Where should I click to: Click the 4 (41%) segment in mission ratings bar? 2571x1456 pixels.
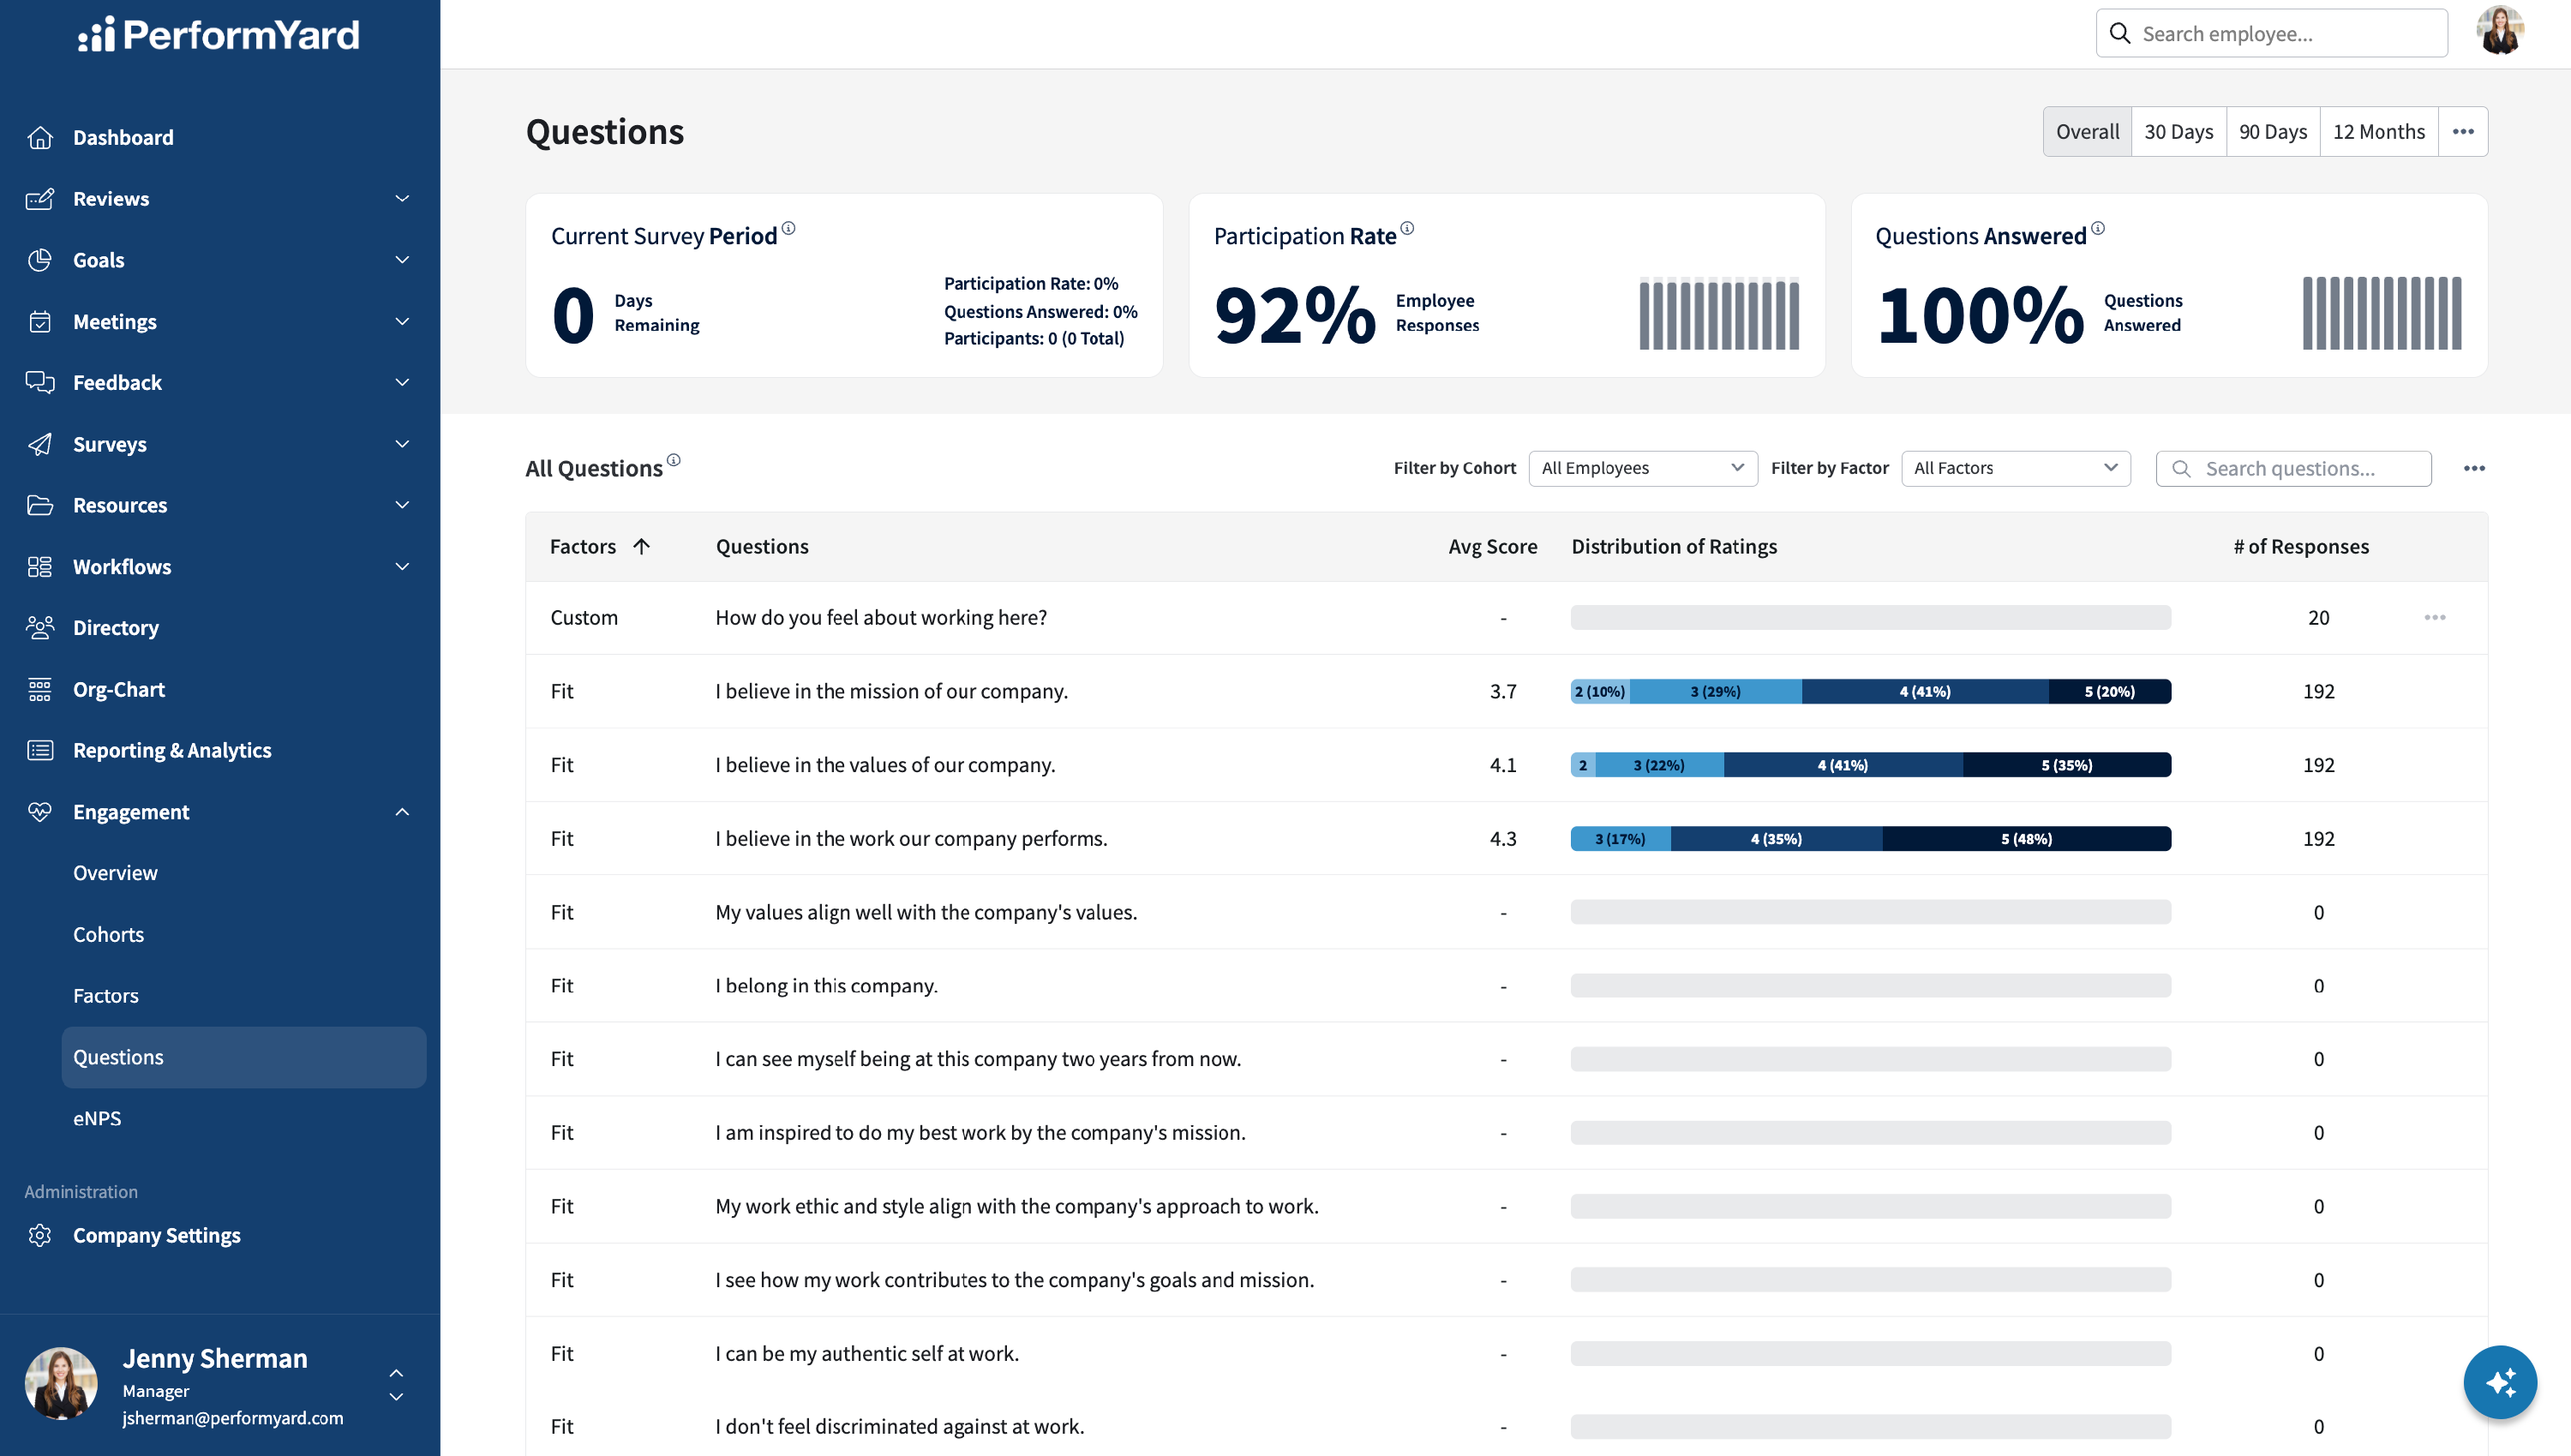tap(1925, 691)
